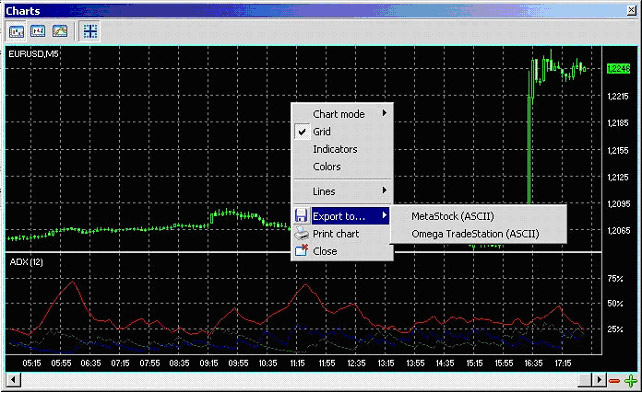Zoom in with green plus icon
The width and height of the screenshot is (642, 393).
631,380
